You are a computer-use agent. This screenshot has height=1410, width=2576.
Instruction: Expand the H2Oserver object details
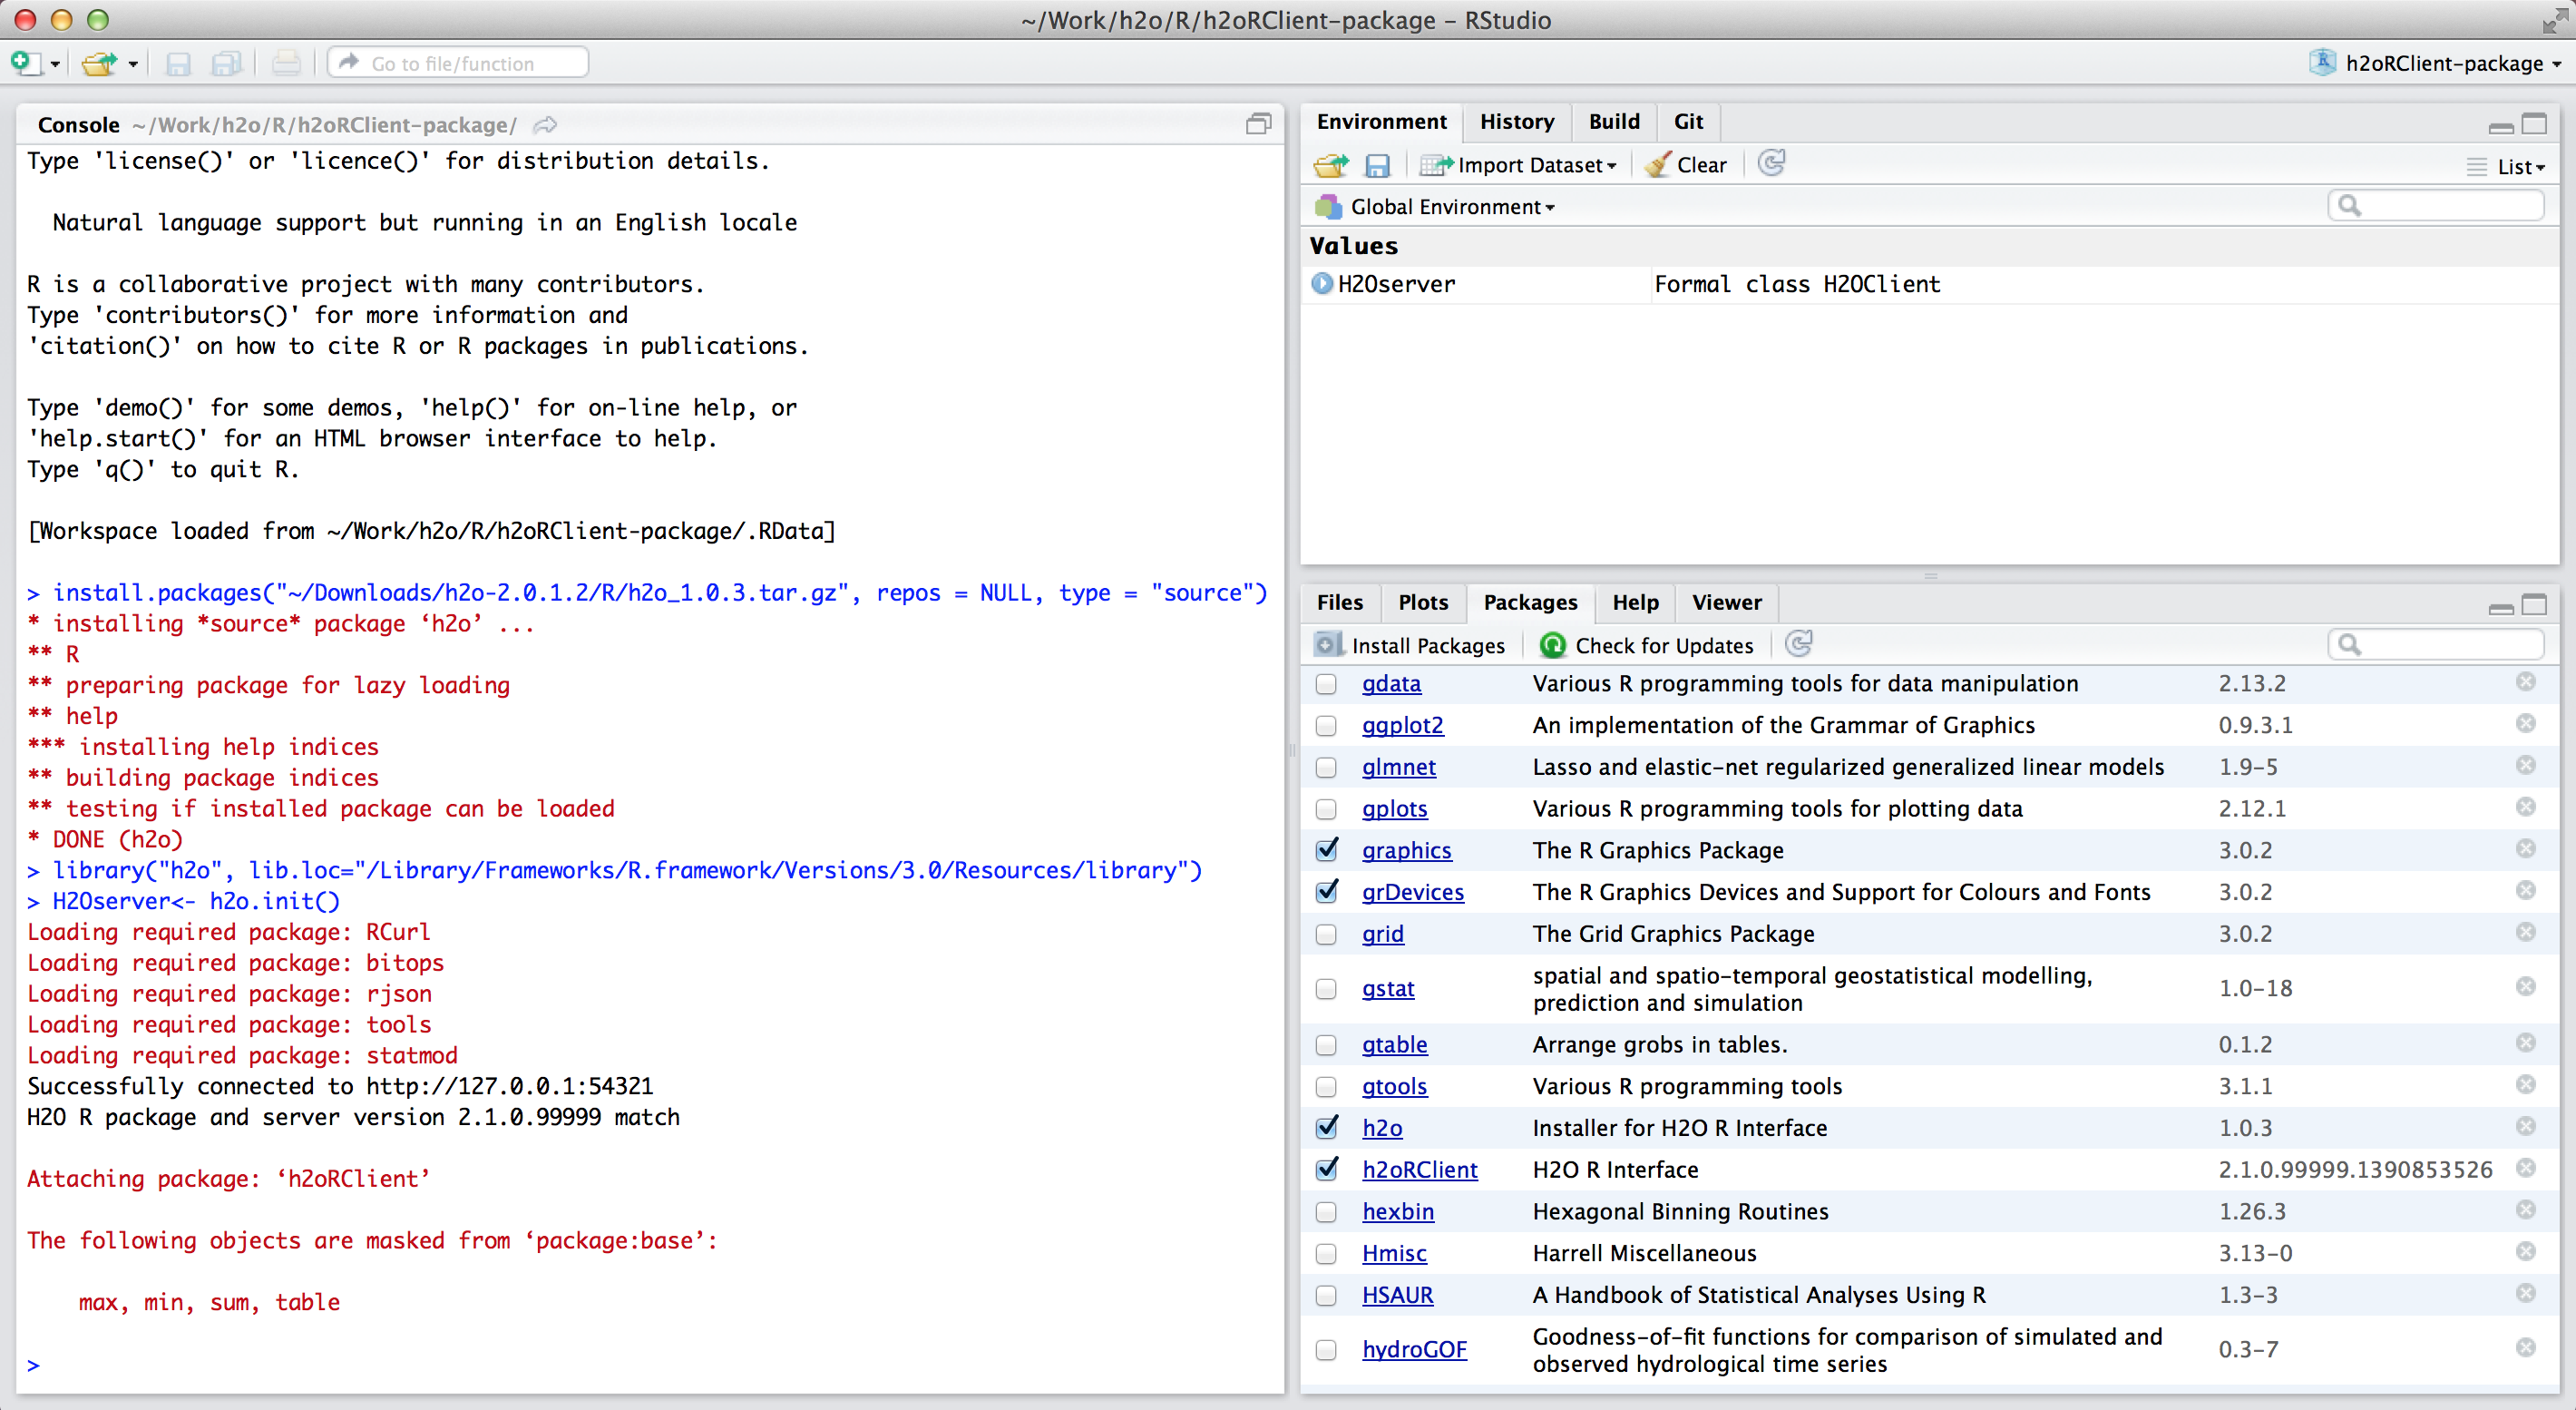(1322, 284)
